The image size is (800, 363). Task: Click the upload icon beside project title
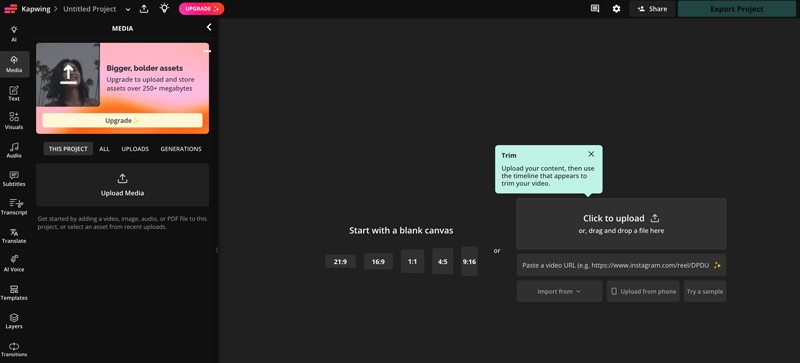[x=144, y=9]
